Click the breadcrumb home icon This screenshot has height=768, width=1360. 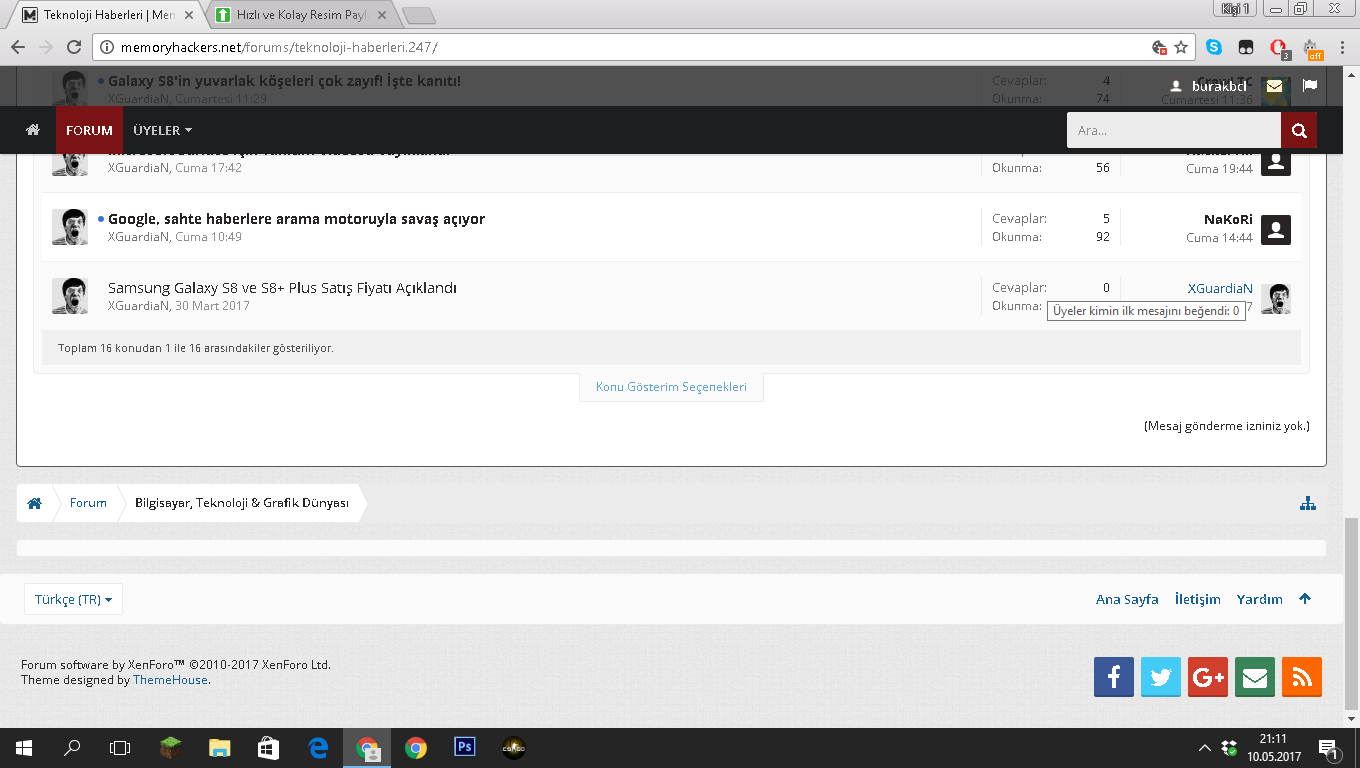pos(35,503)
